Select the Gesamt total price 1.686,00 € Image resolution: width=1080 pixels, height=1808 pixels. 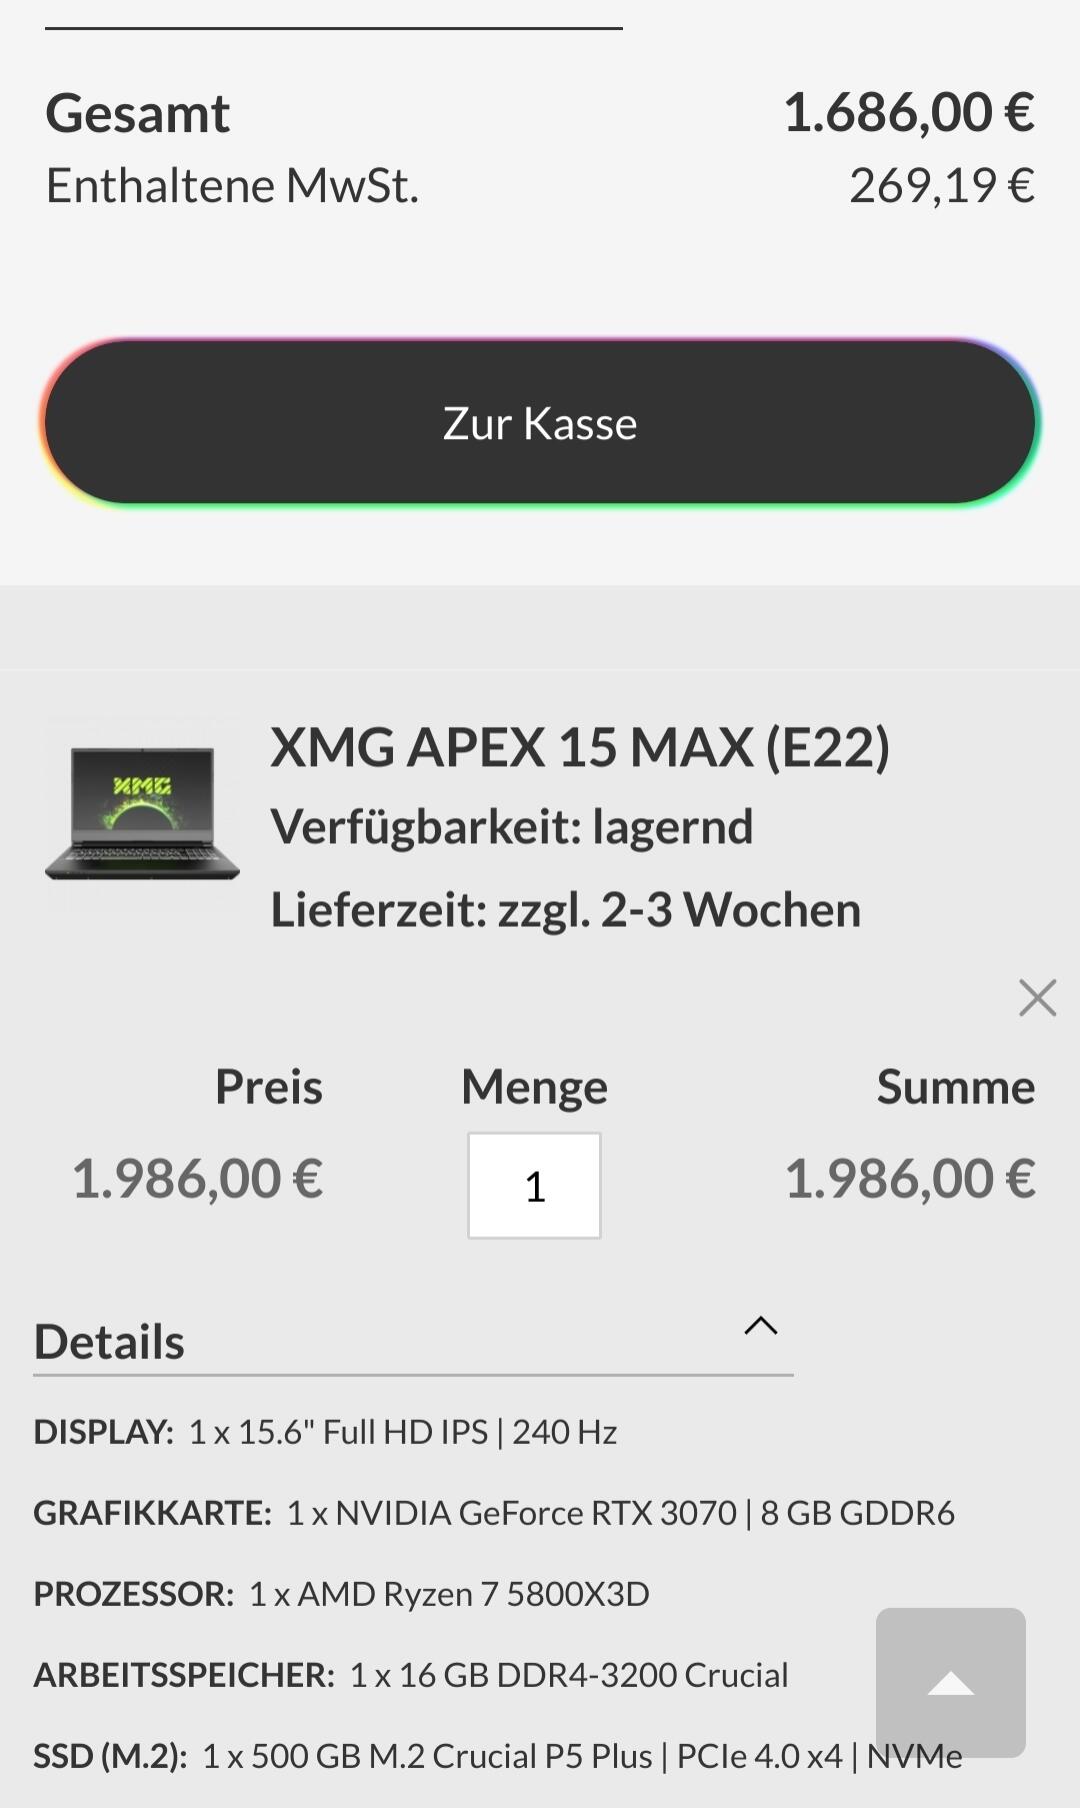908,112
